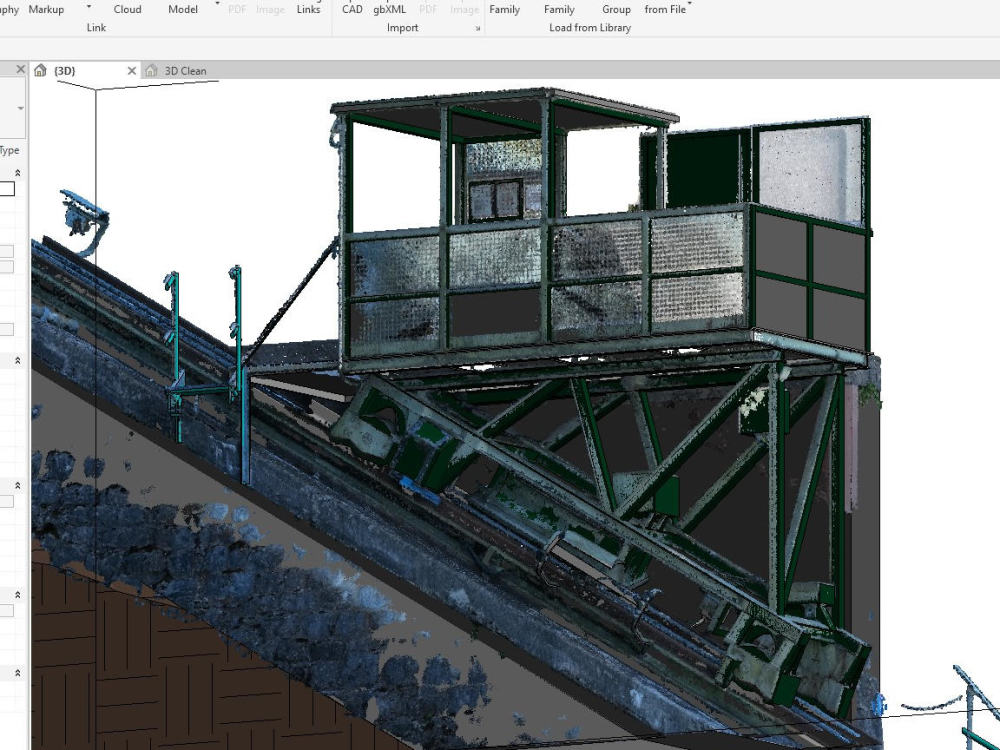Open the Import panel dialog launcher arrow

pos(477,28)
